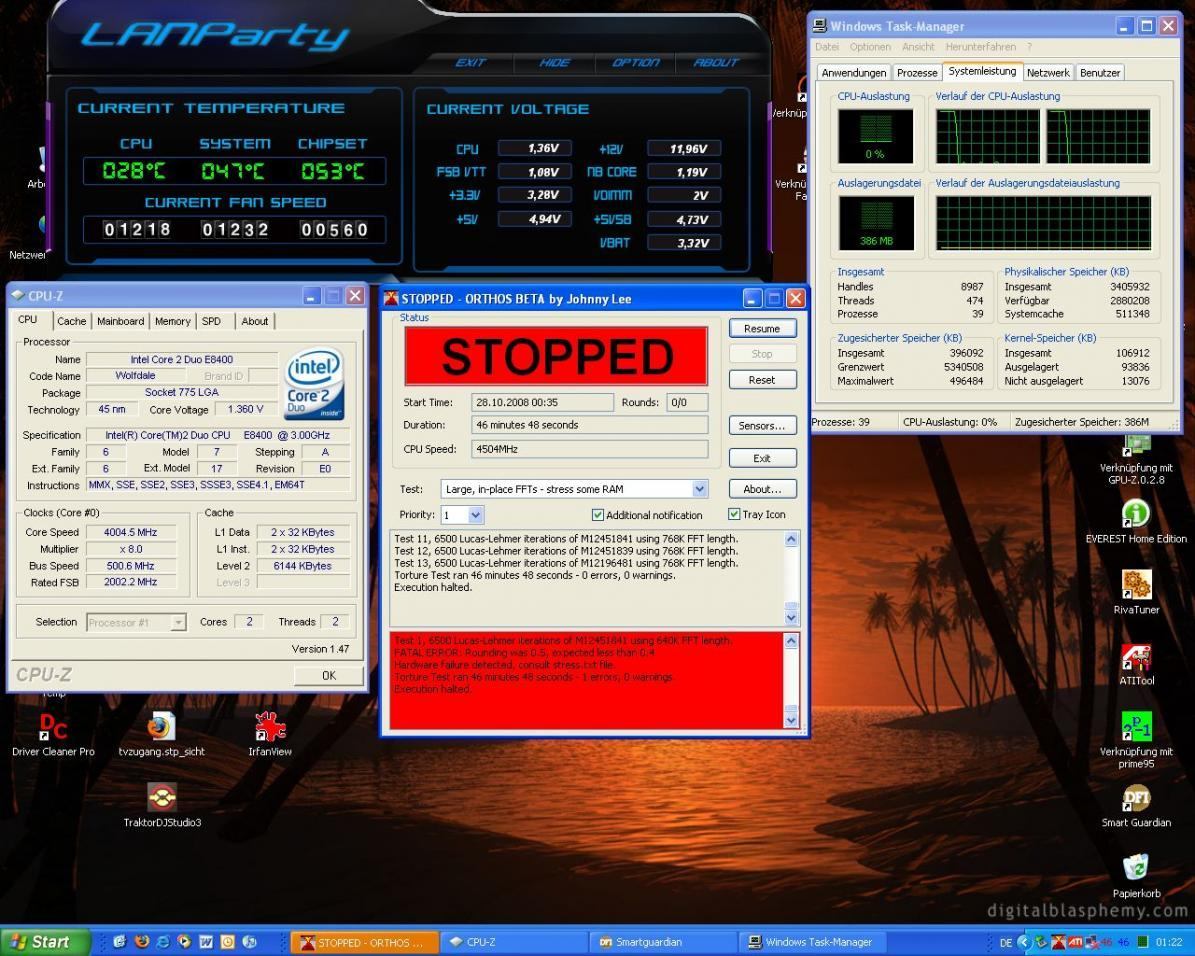Click OK button in CPU-Z
Screen dimensions: 1195x956
(328, 675)
